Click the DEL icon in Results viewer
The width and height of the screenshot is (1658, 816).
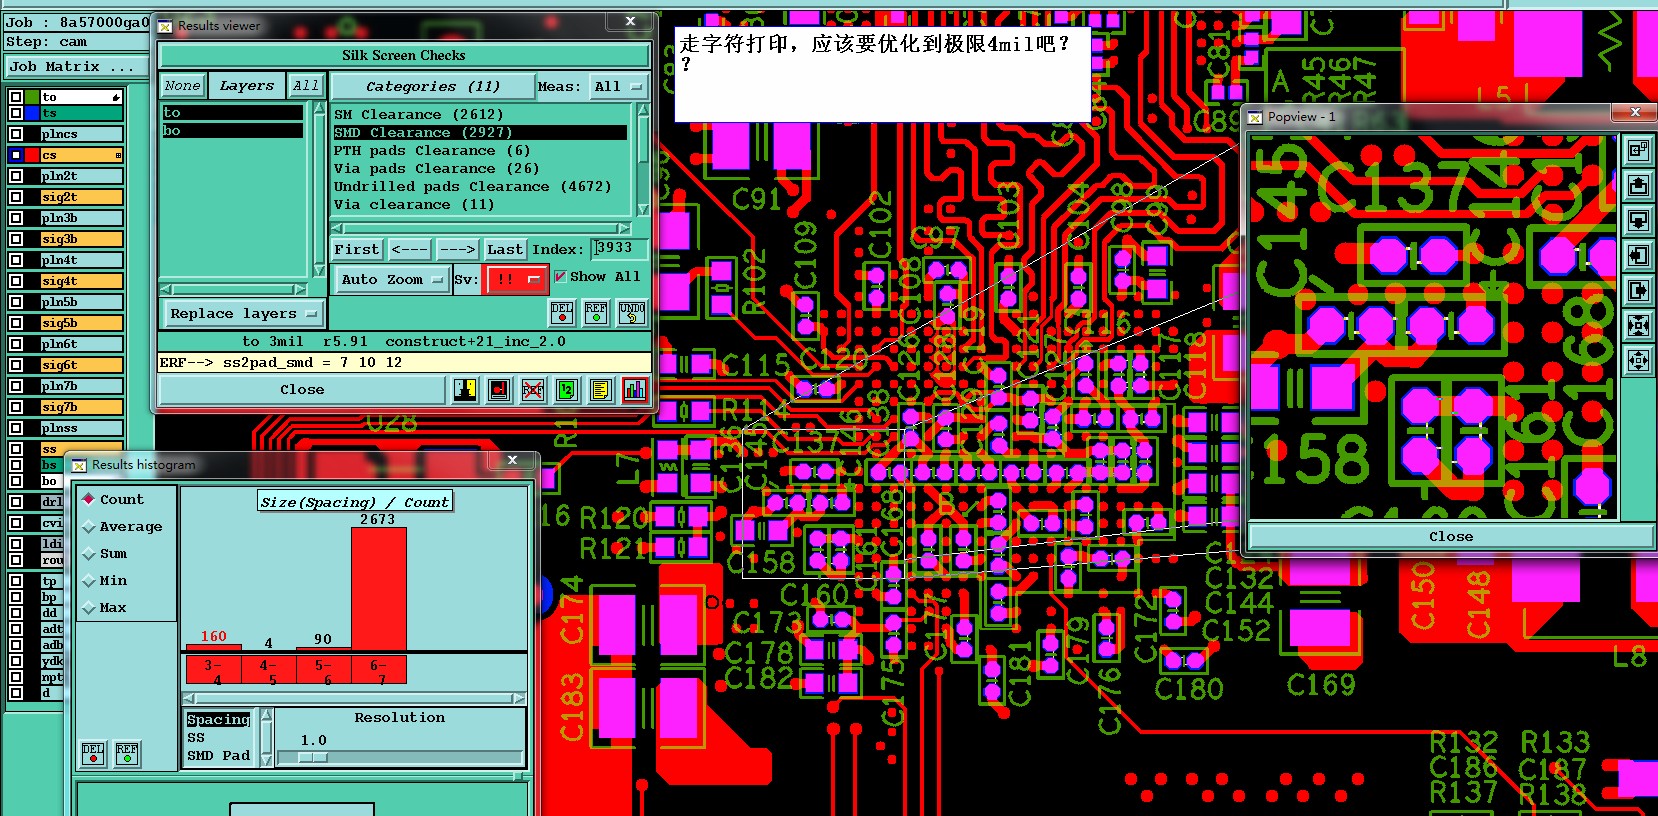coord(562,313)
